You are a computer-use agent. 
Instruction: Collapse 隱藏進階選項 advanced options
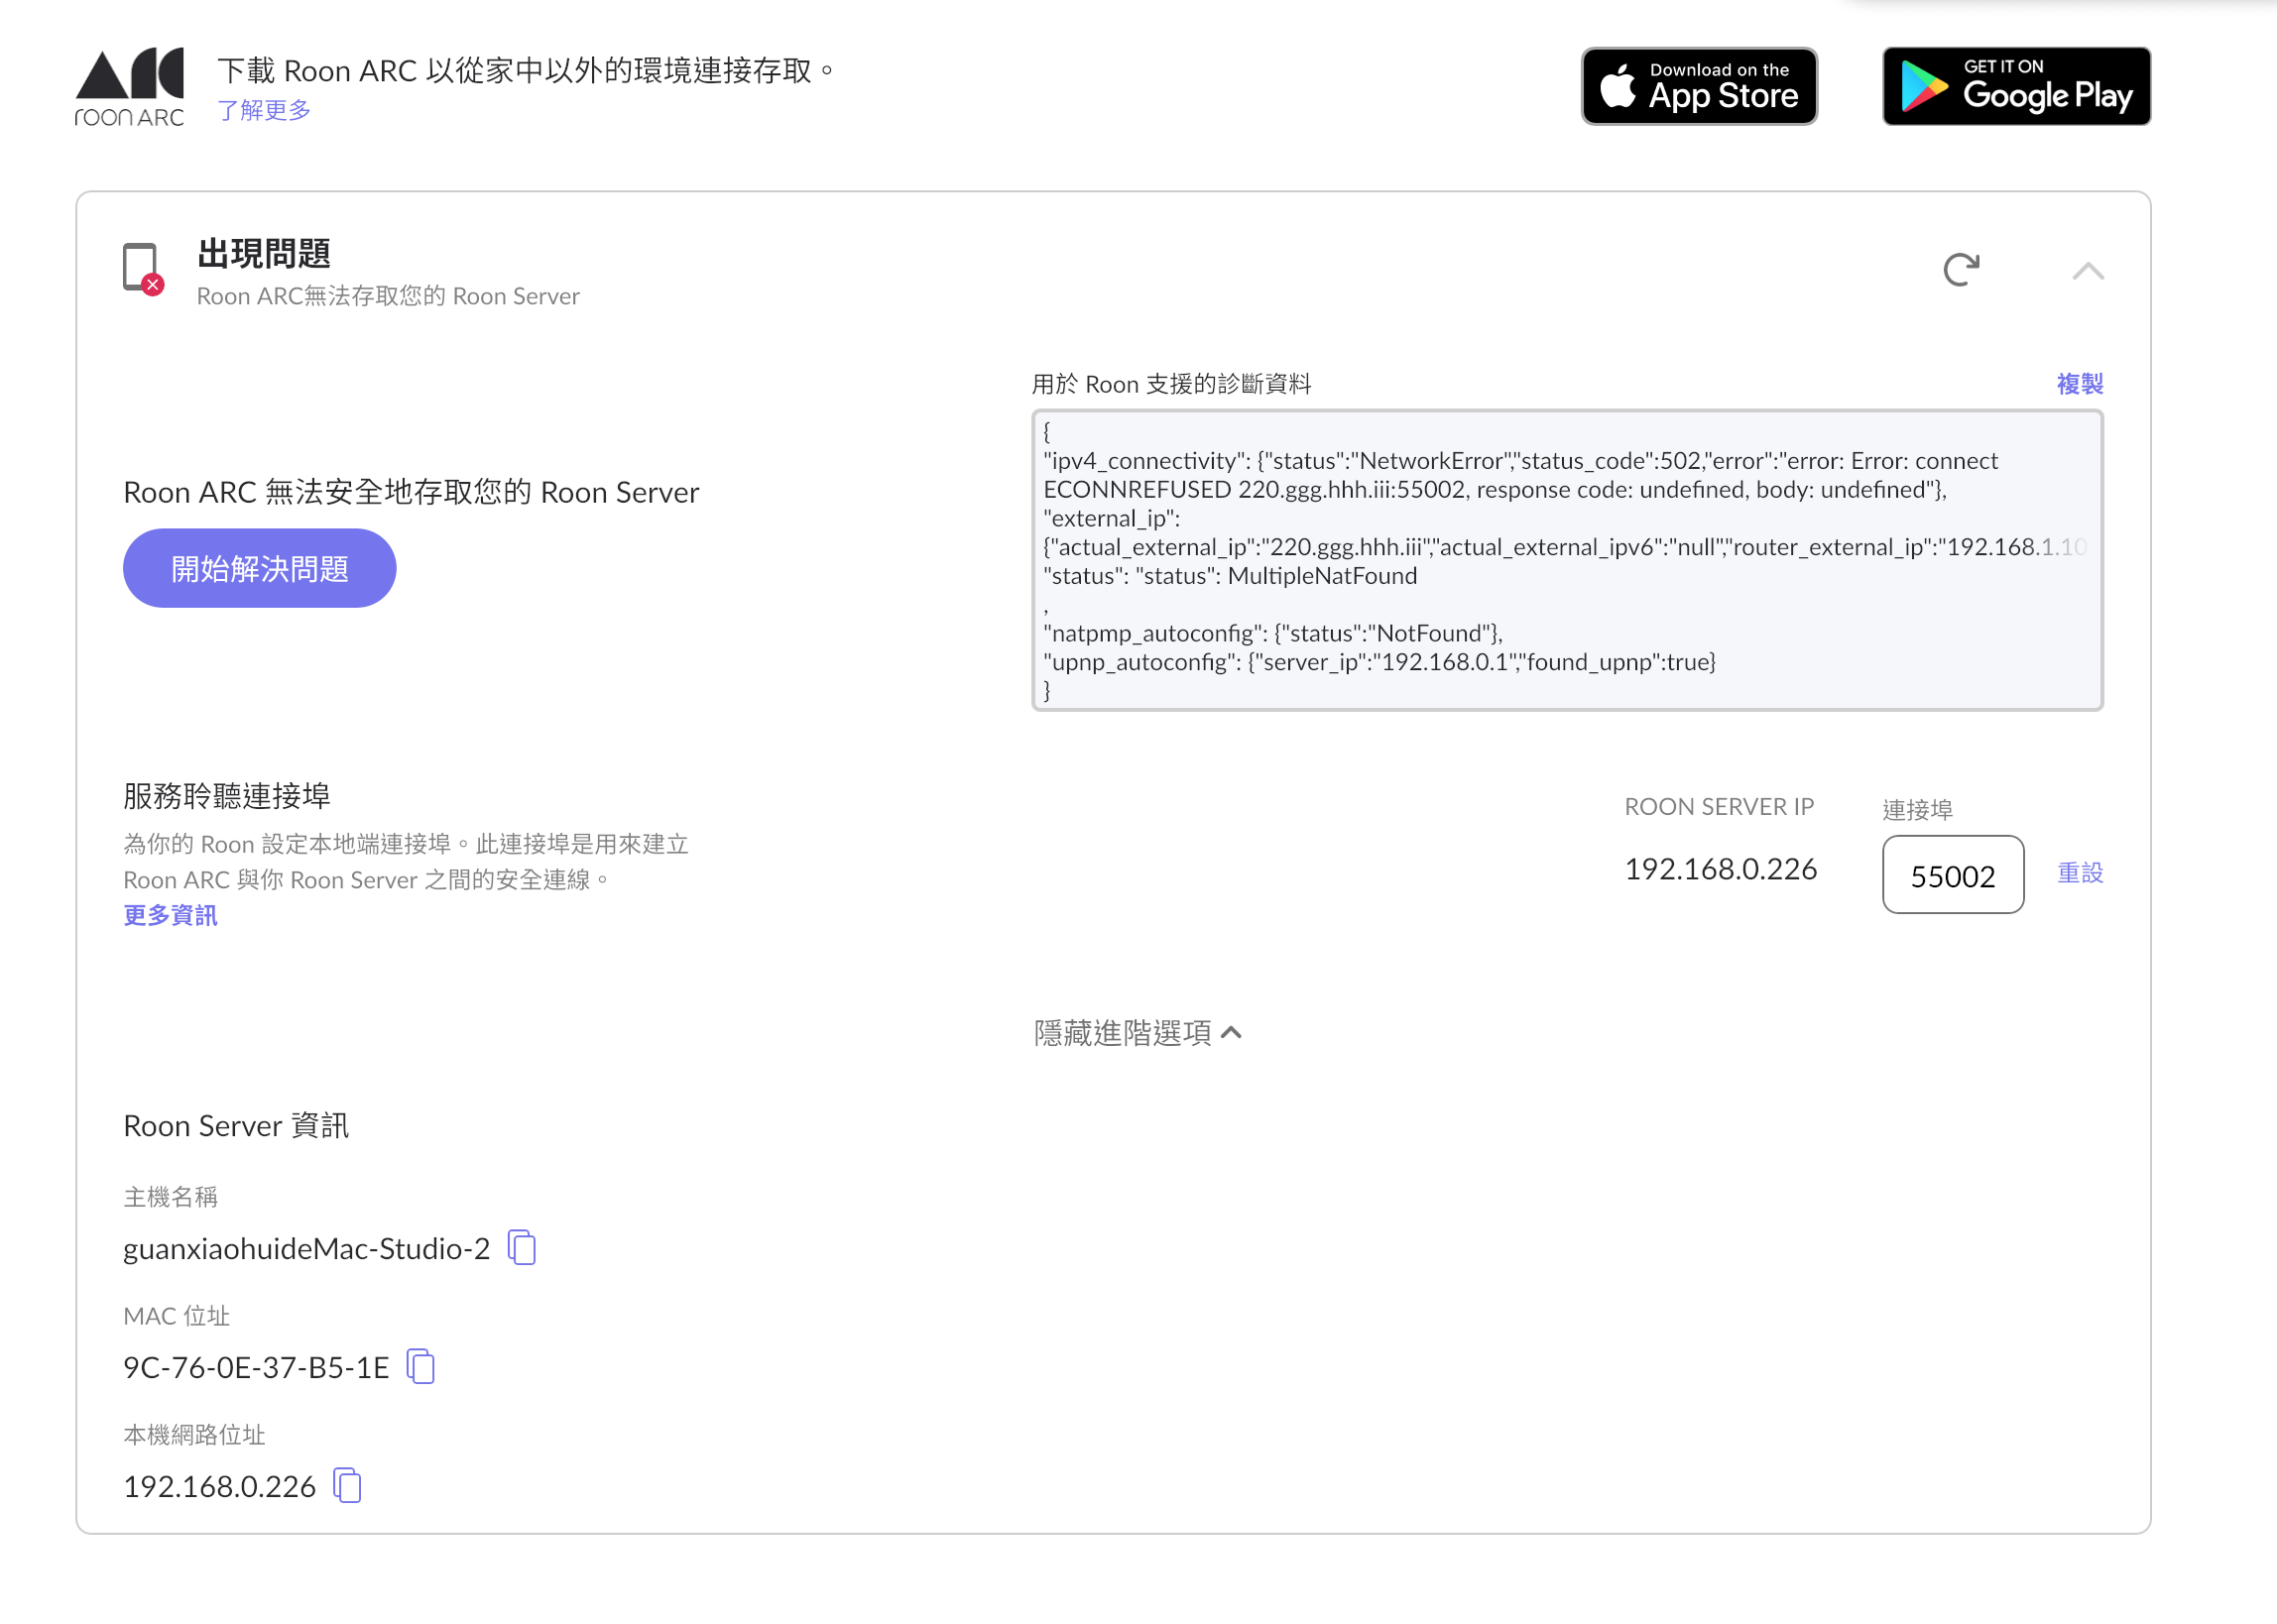click(x=1138, y=1033)
